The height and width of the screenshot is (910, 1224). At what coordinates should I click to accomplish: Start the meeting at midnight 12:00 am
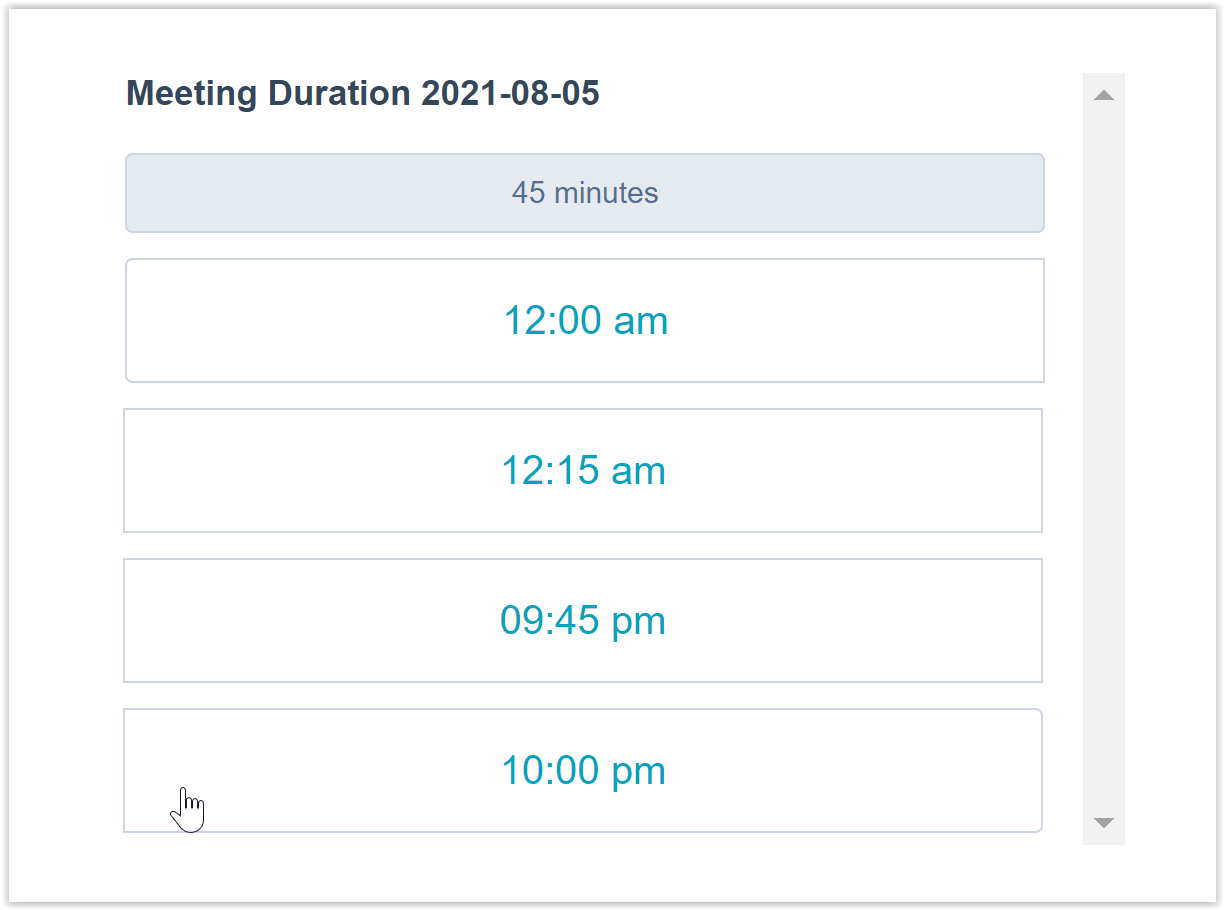[585, 321]
